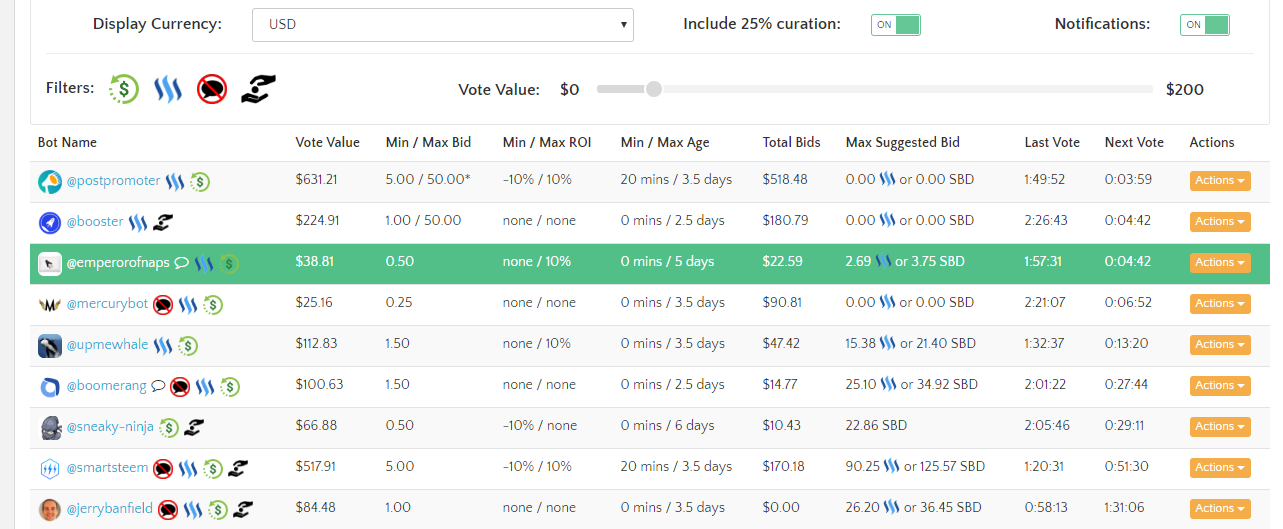
Task: Open the Actions dropdown for emperorofnaps
Action: pyautogui.click(x=1220, y=263)
